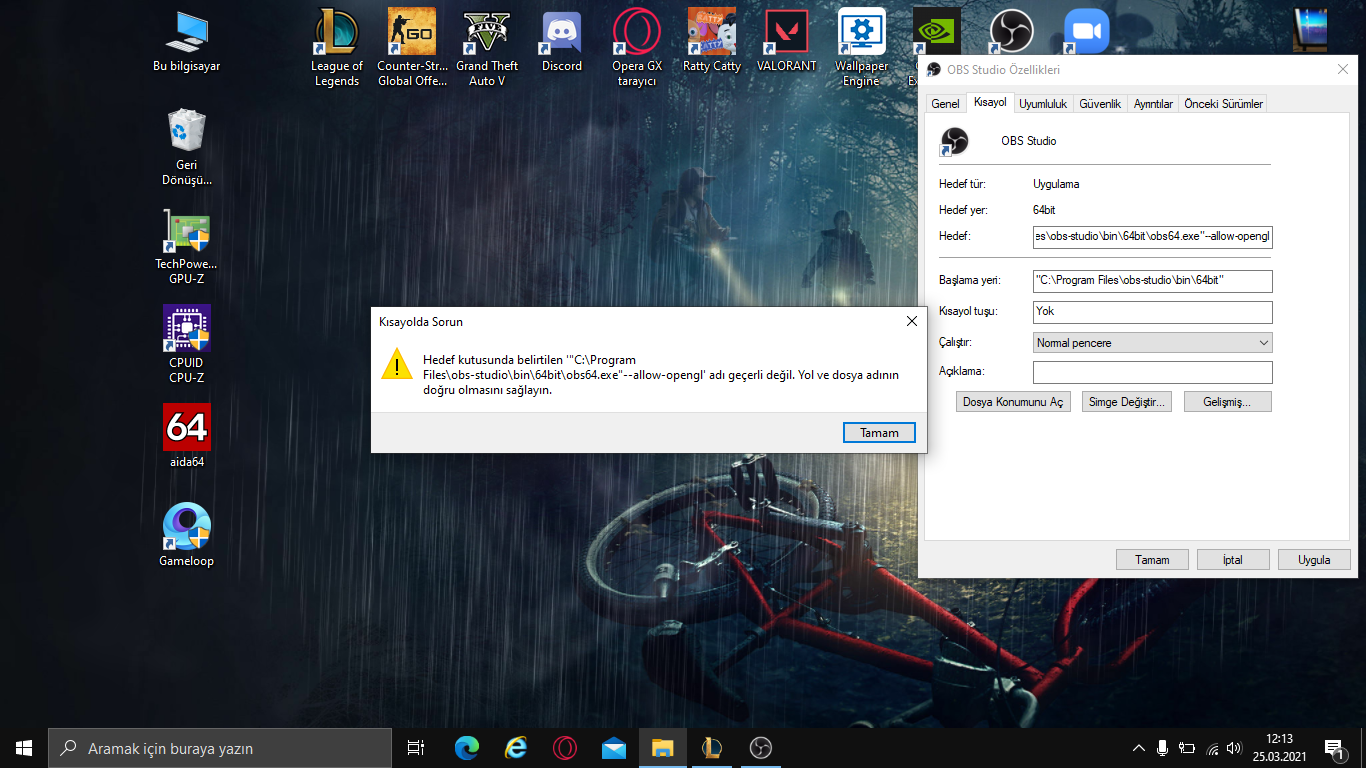Select the Geri Dönüşüm recycle bin icon

[x=186, y=146]
